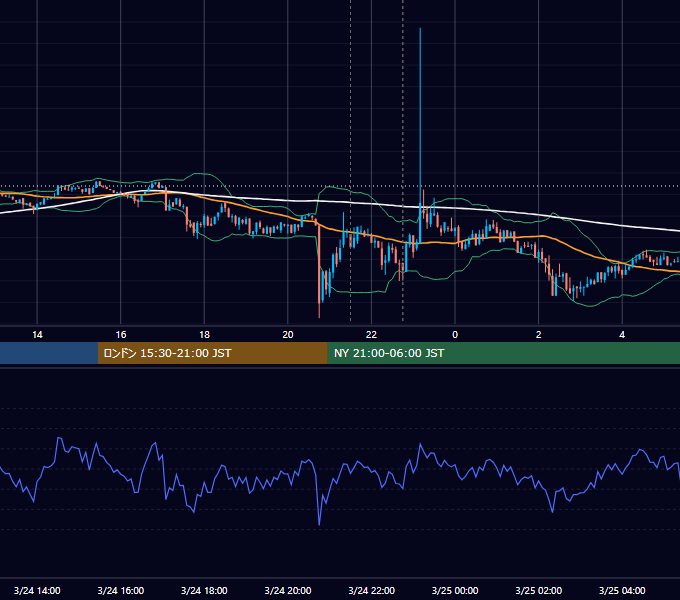Click the ロンドン 15:30-21:00 JST session bar

212,353
